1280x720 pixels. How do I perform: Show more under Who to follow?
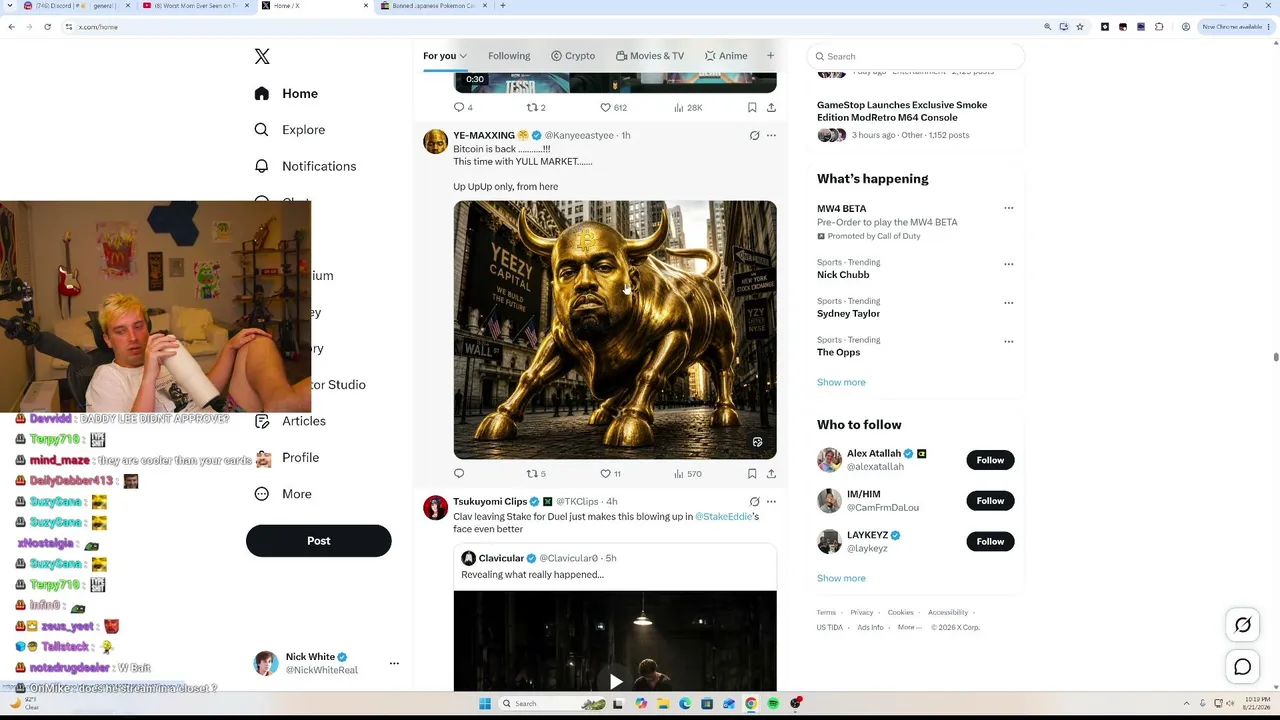coord(841,578)
